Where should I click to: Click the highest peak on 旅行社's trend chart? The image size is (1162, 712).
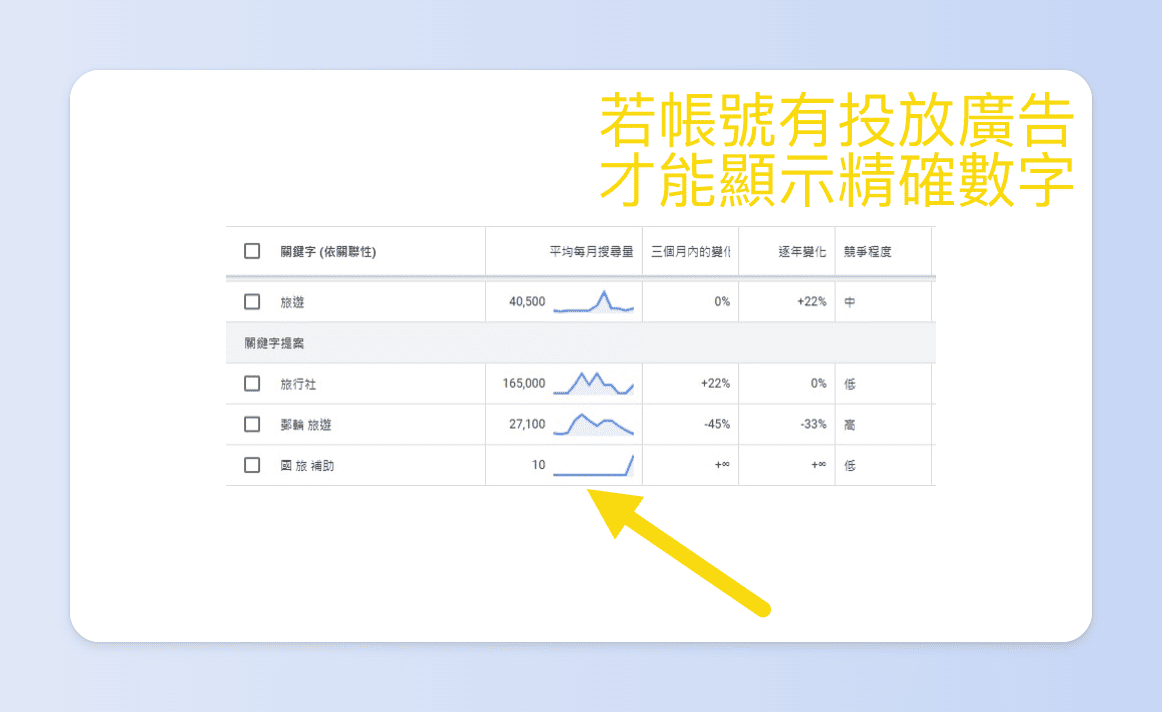point(581,375)
